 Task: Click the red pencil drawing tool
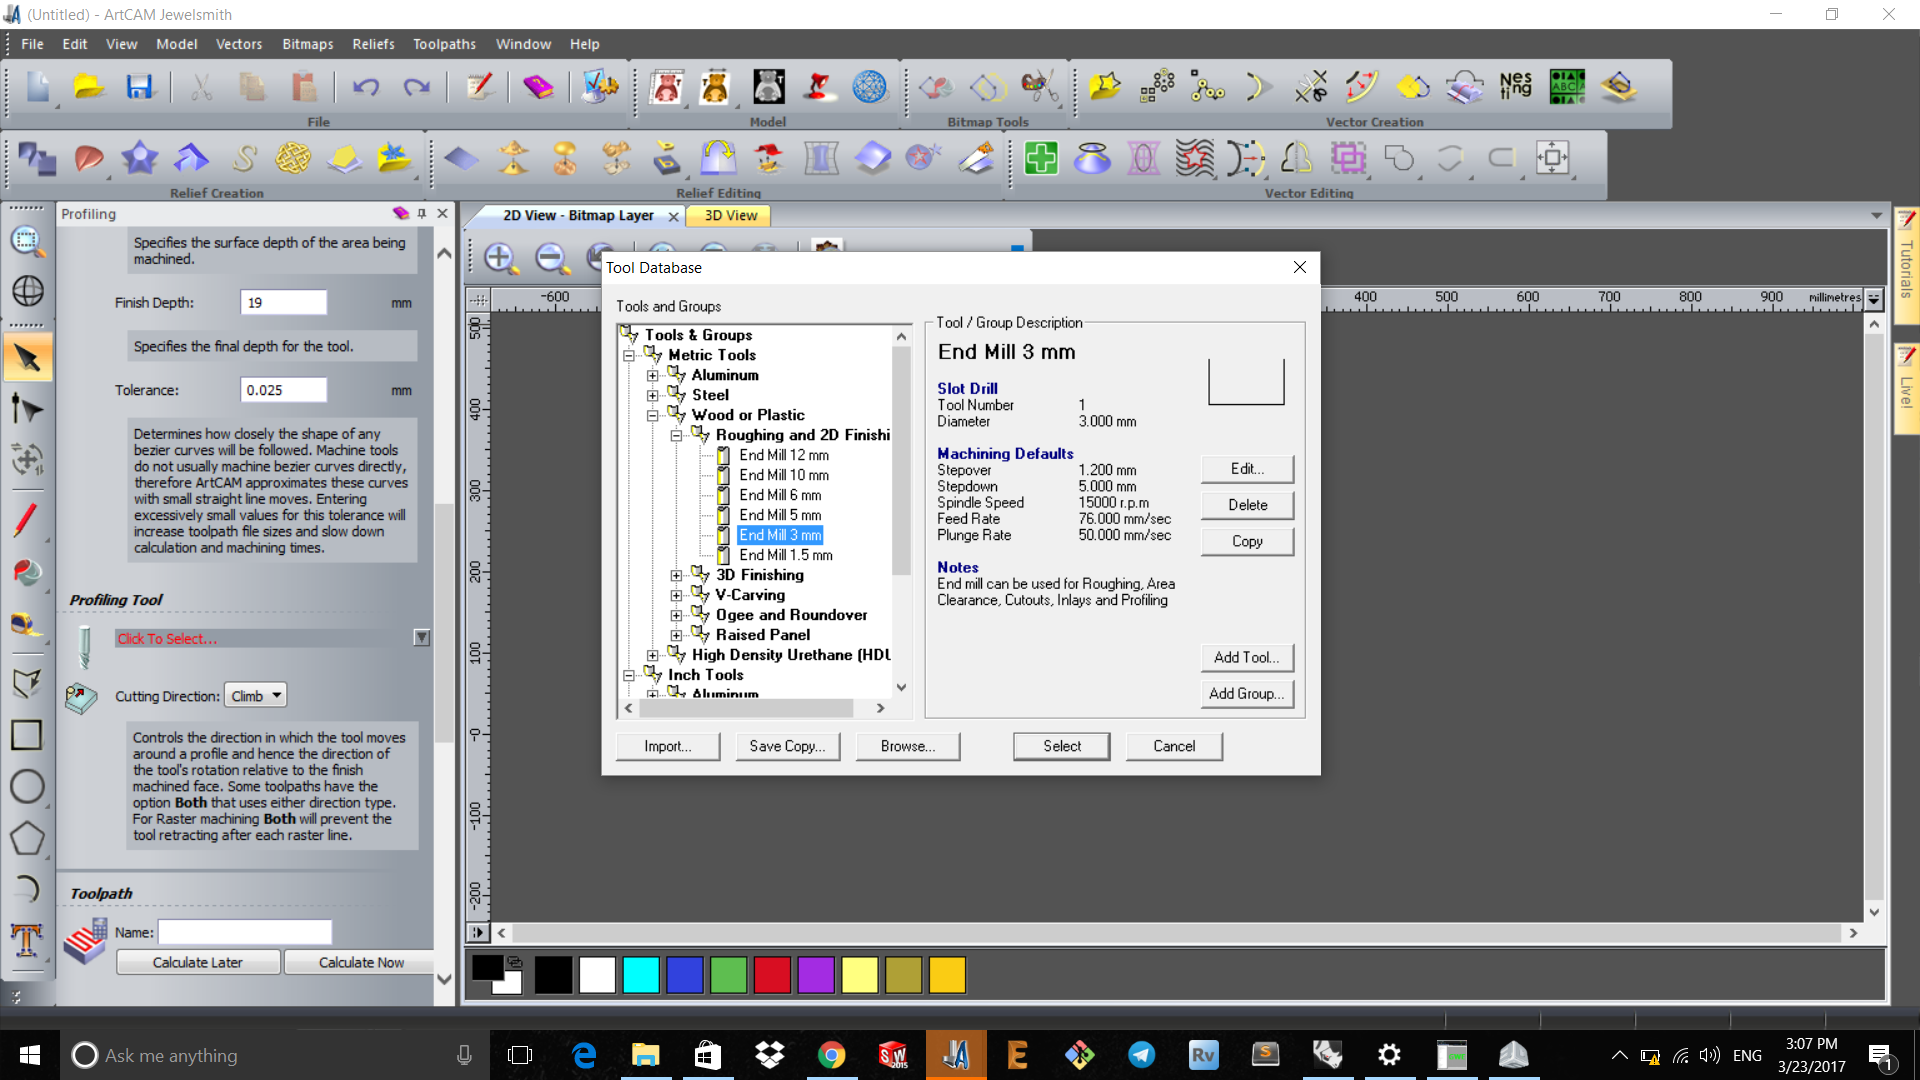click(x=27, y=520)
